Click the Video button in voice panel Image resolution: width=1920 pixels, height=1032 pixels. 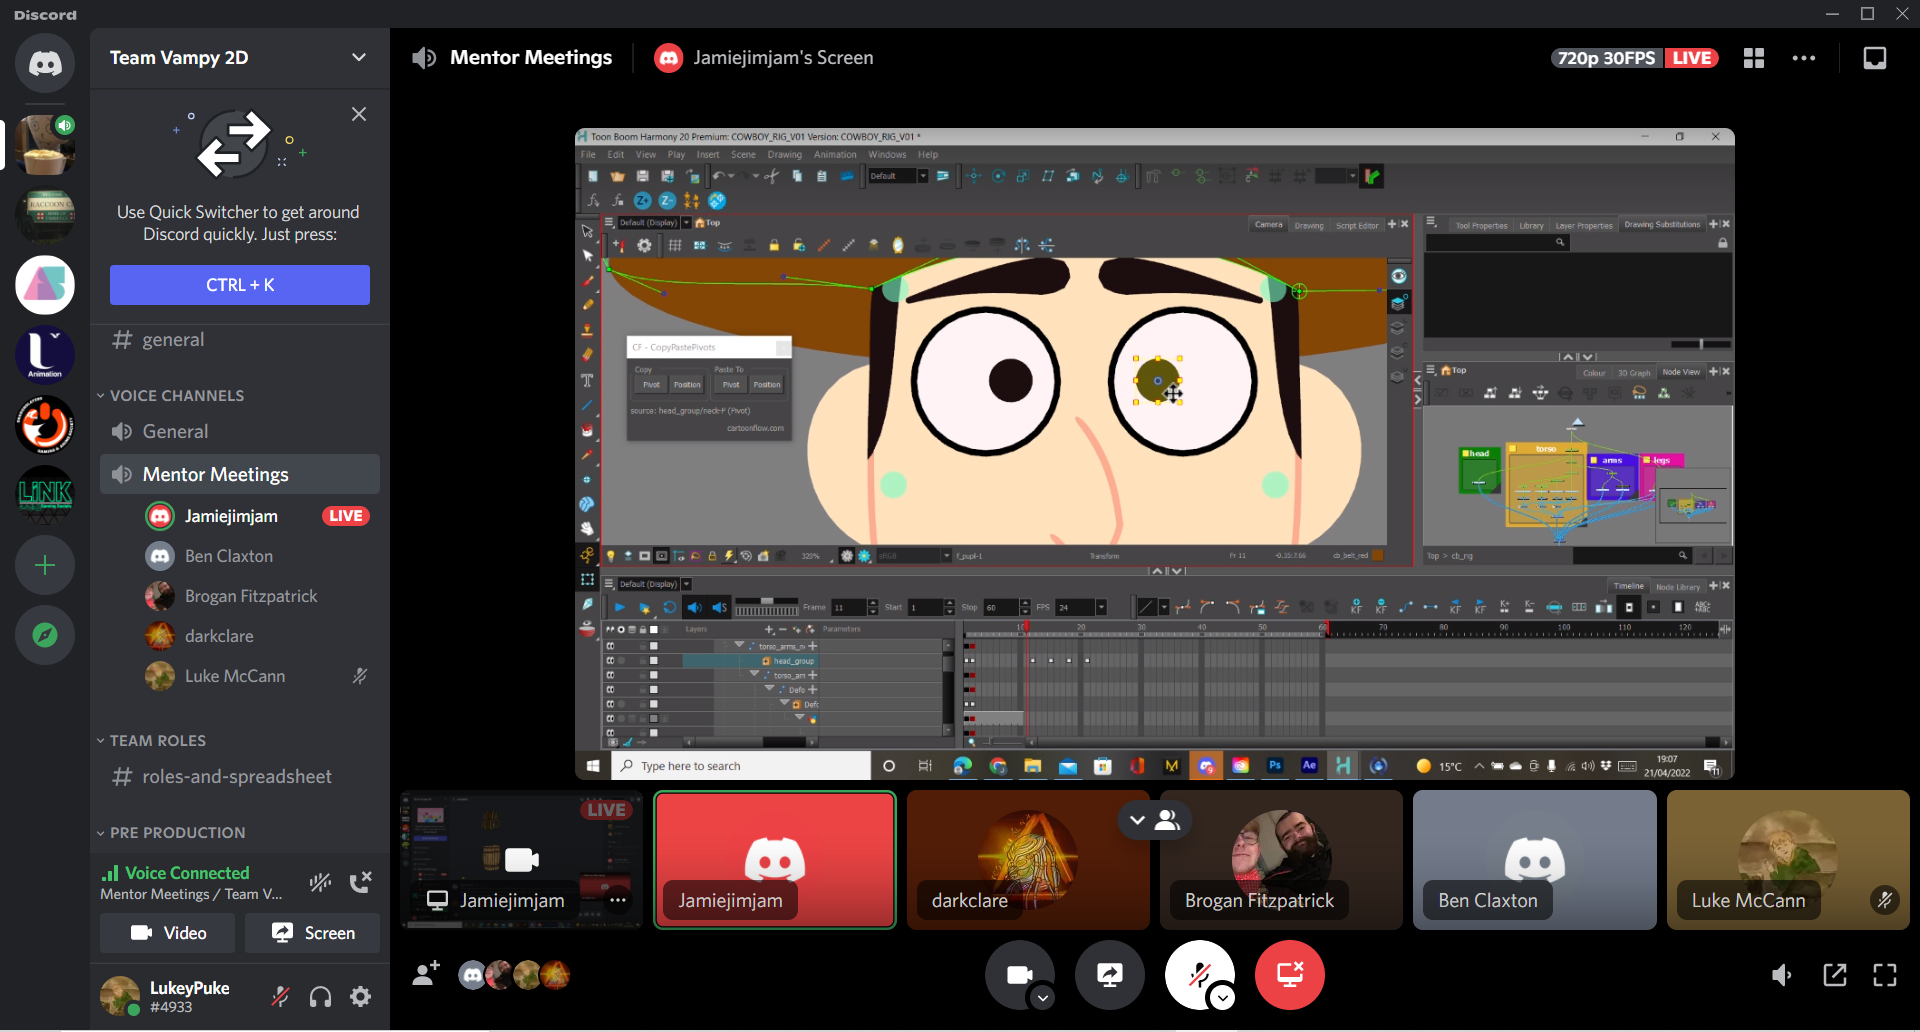(x=168, y=933)
